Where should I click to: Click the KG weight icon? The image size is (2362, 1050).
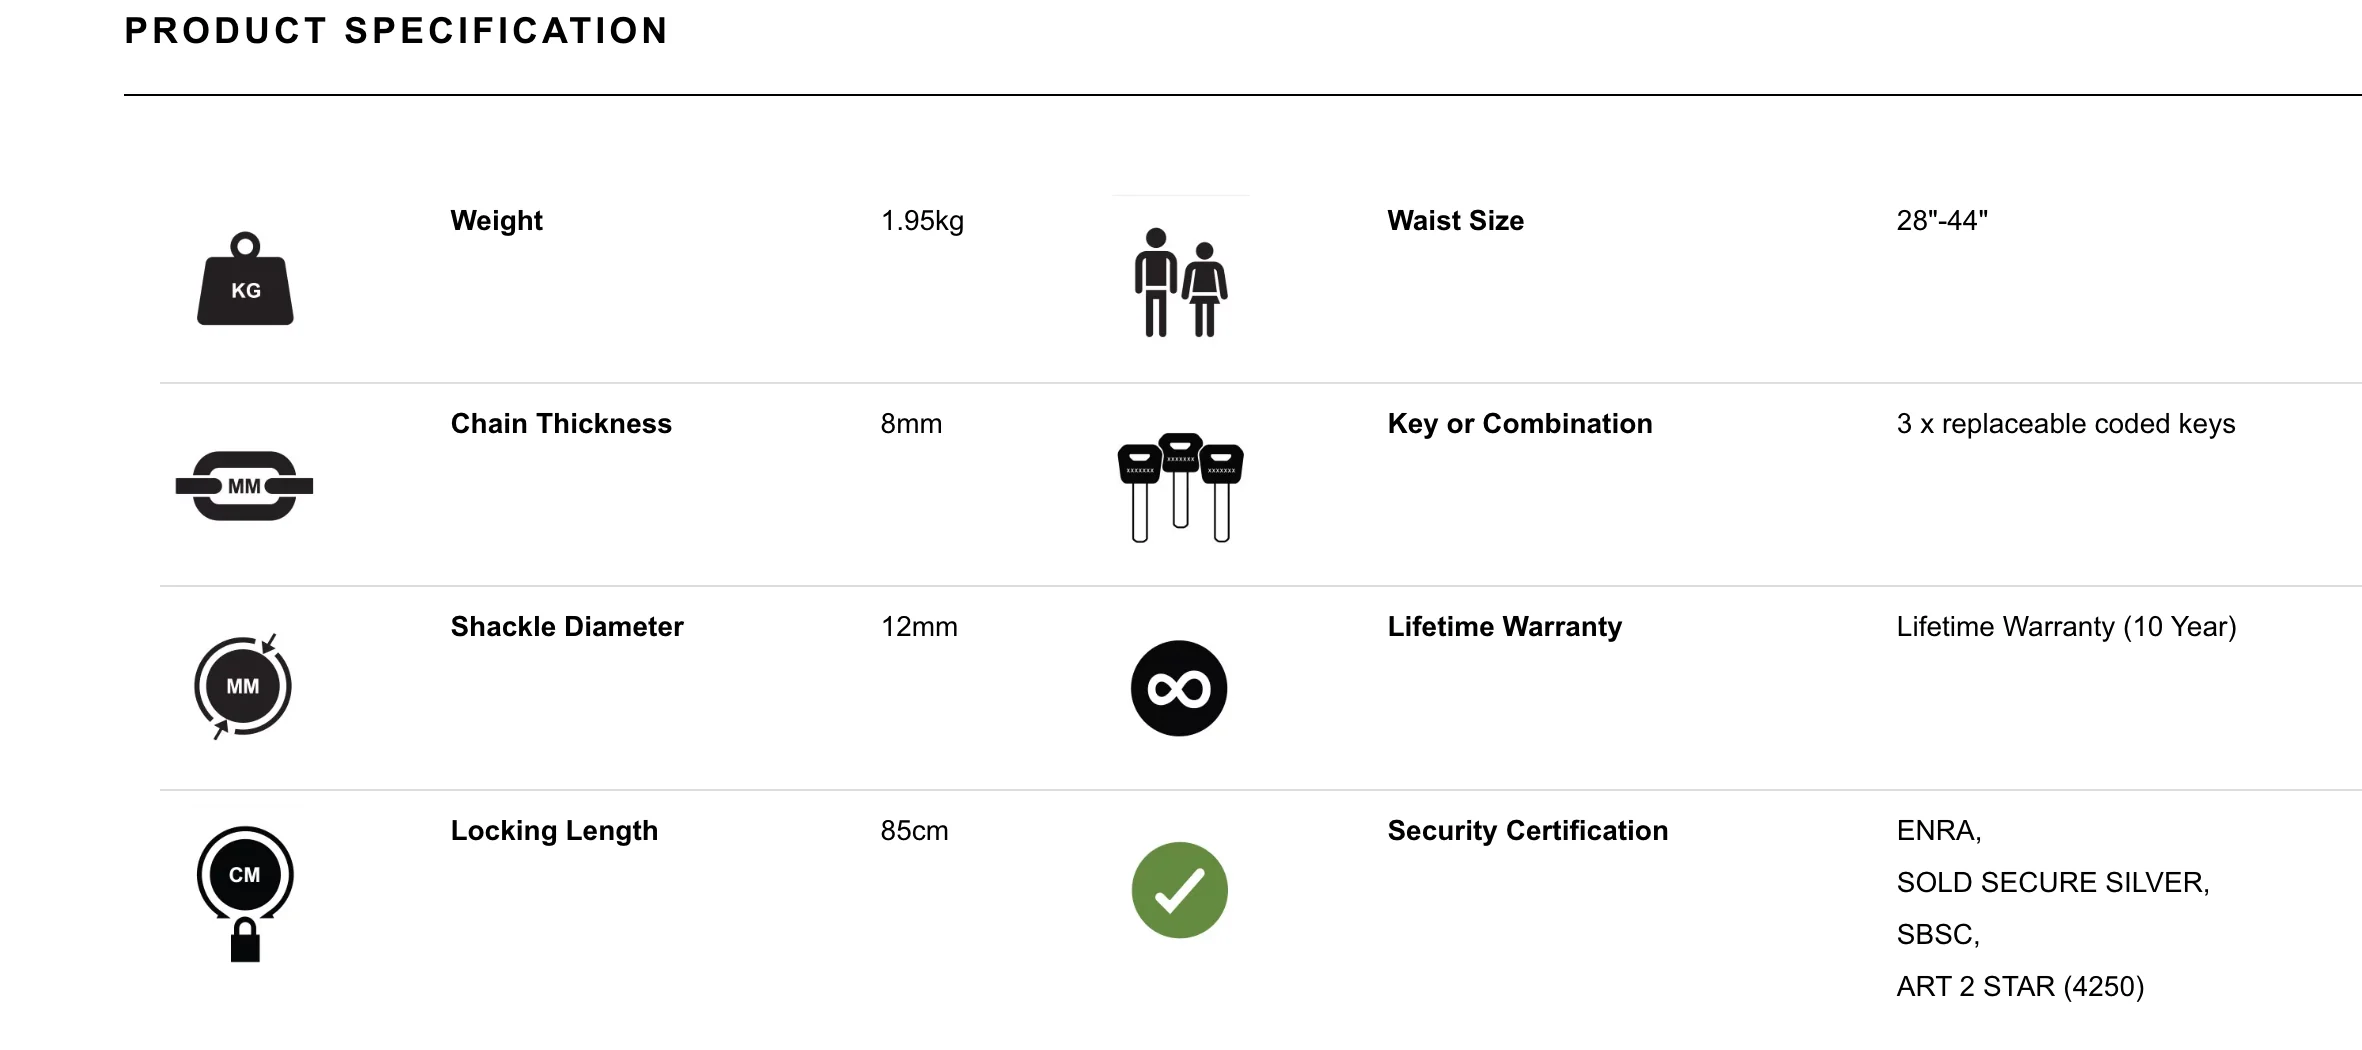point(245,279)
